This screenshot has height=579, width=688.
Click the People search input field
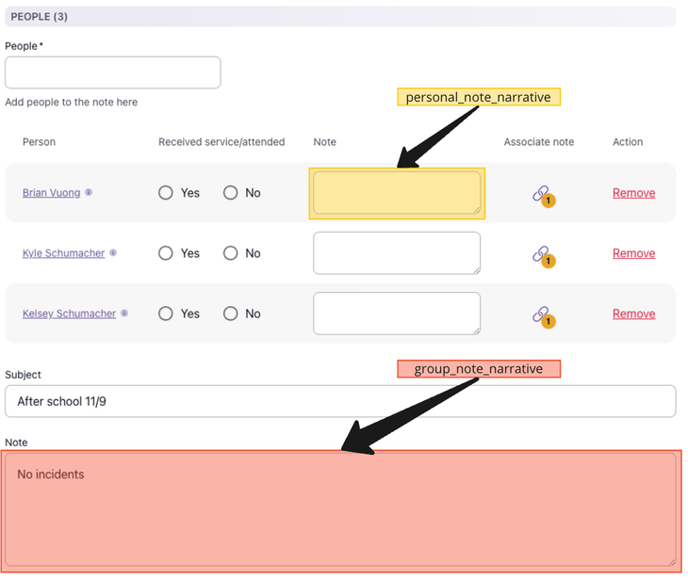click(113, 73)
